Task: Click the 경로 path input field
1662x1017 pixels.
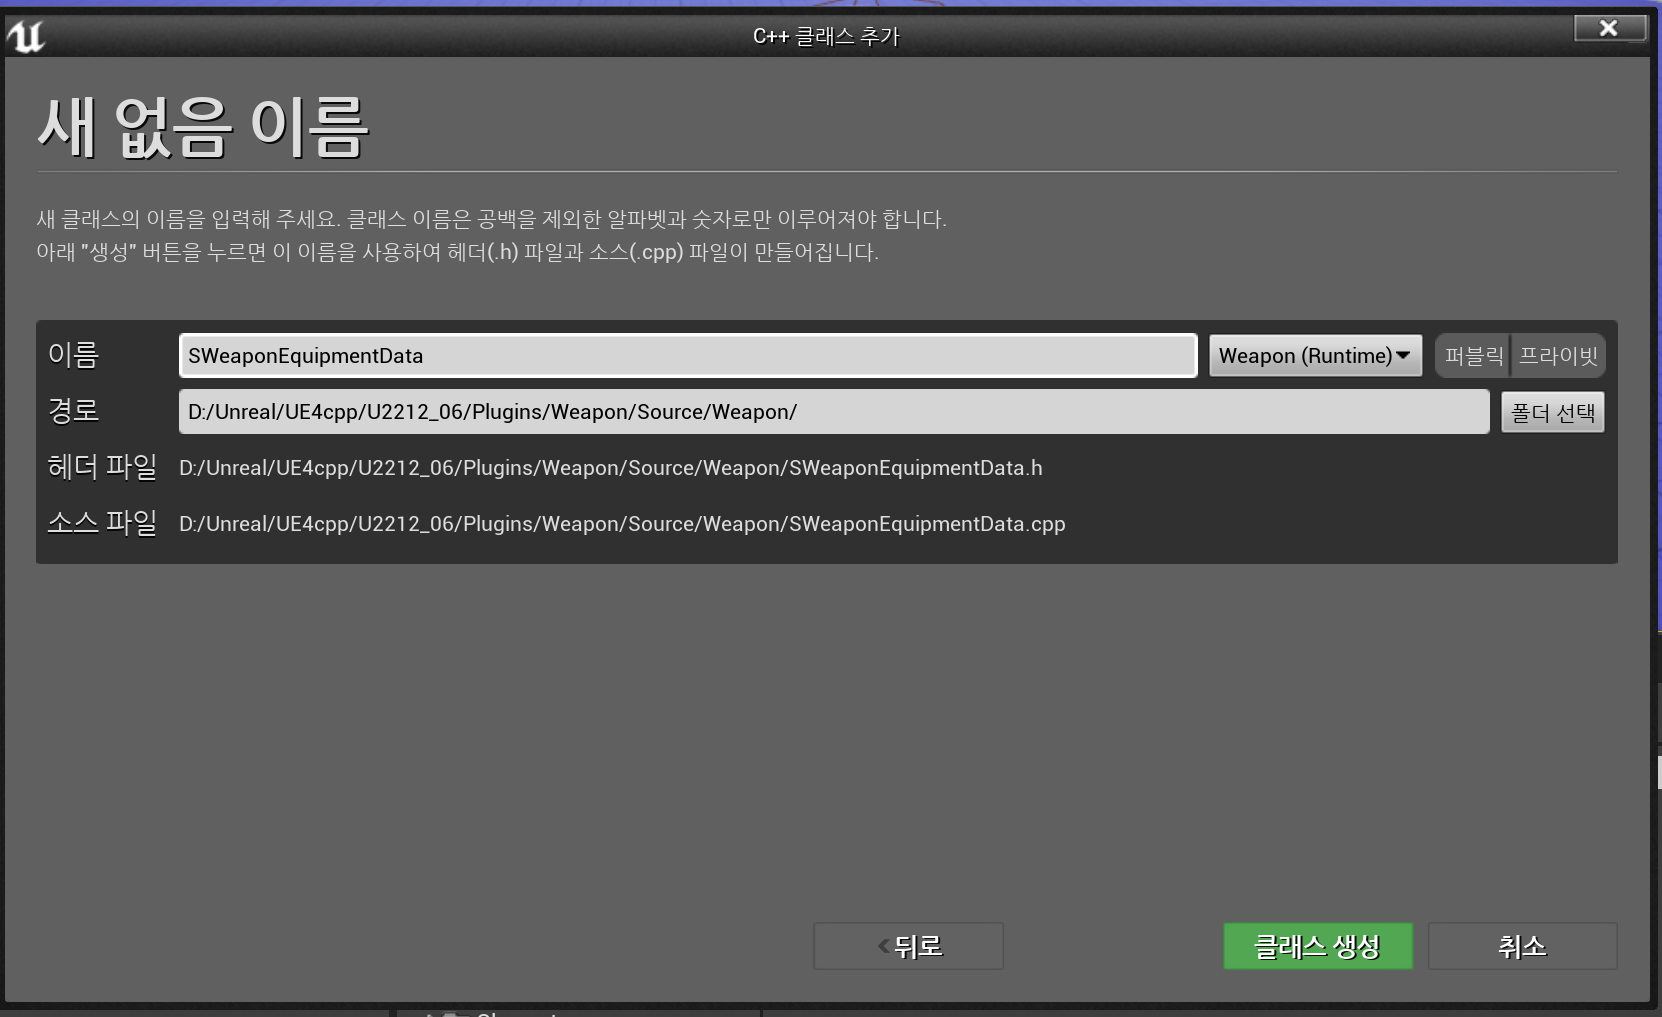Action: (834, 412)
